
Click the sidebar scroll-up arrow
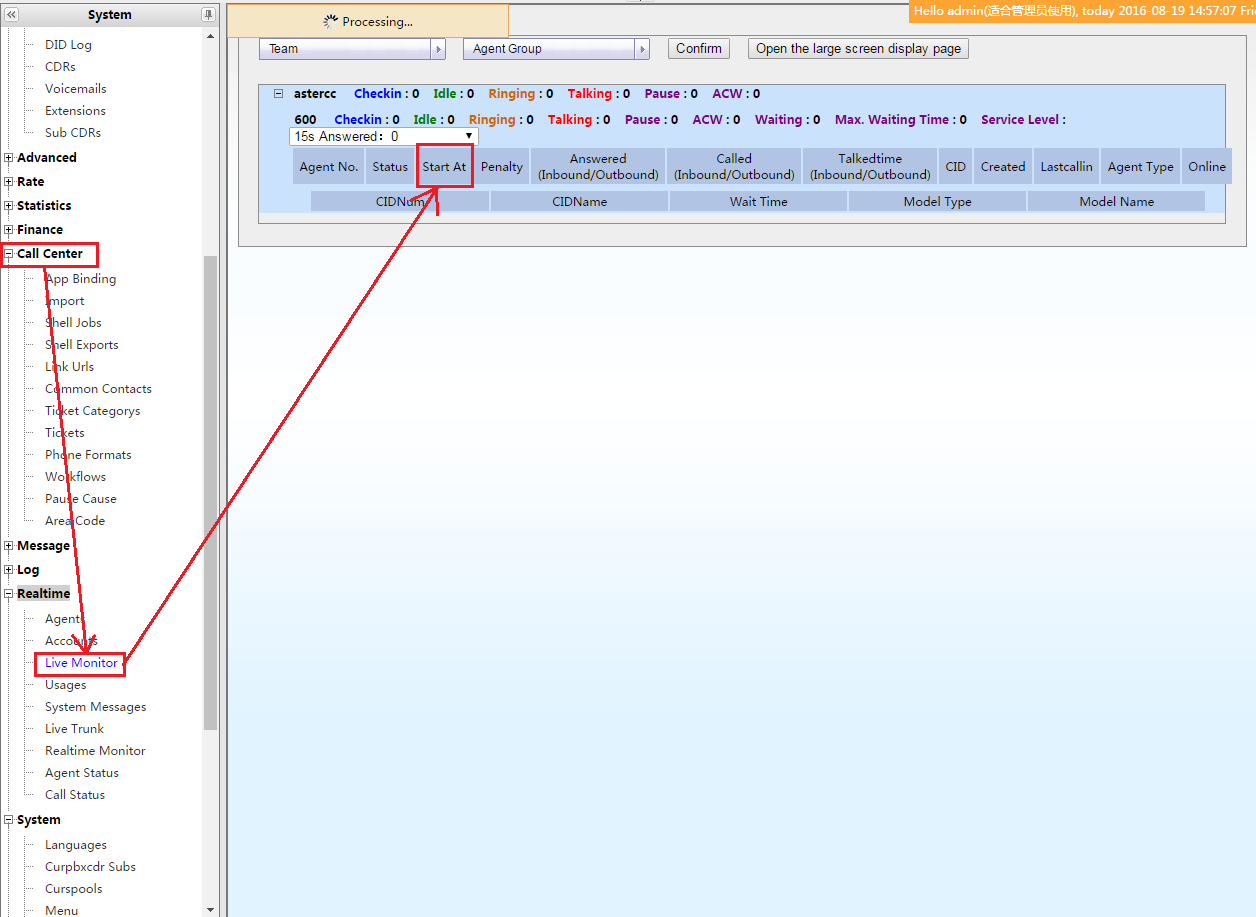210,37
